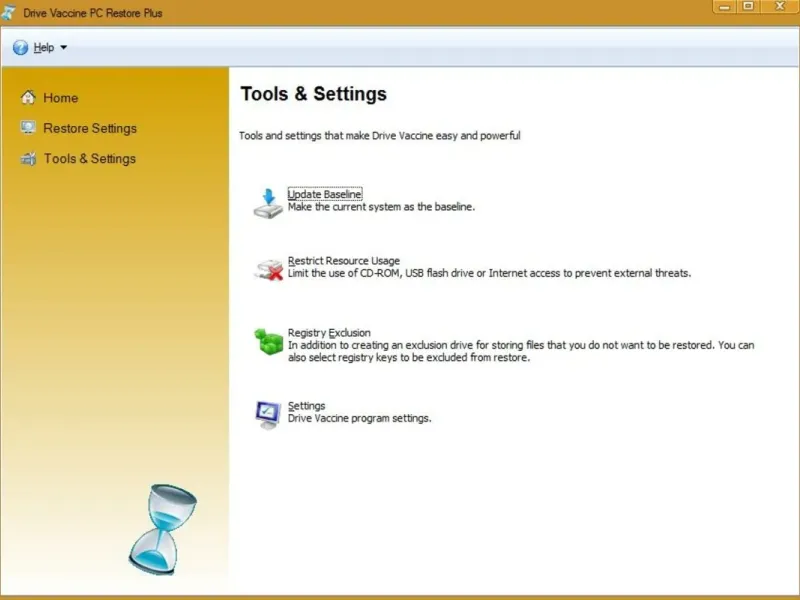800x600 pixels.
Task: Open the Registry Exclusion link
Action: coord(329,333)
